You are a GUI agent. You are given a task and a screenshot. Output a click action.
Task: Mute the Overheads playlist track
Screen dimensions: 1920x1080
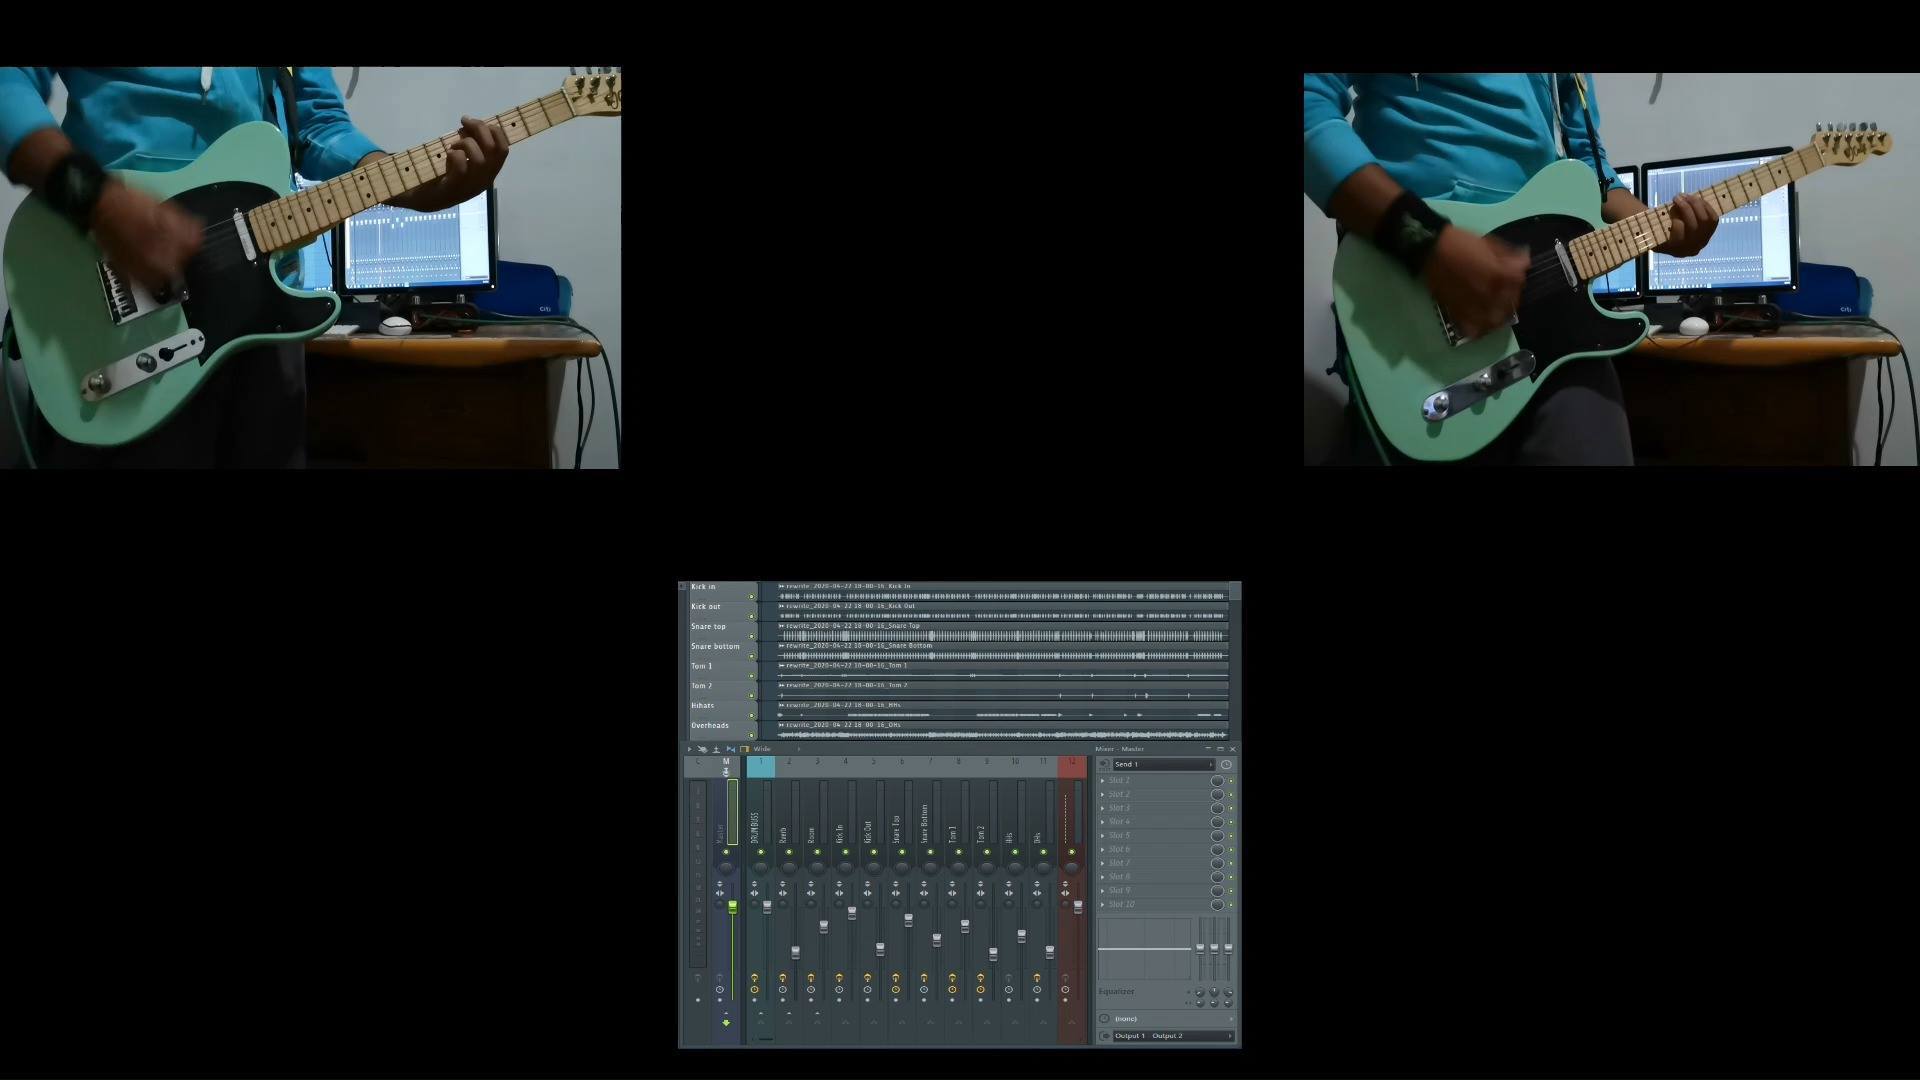752,735
